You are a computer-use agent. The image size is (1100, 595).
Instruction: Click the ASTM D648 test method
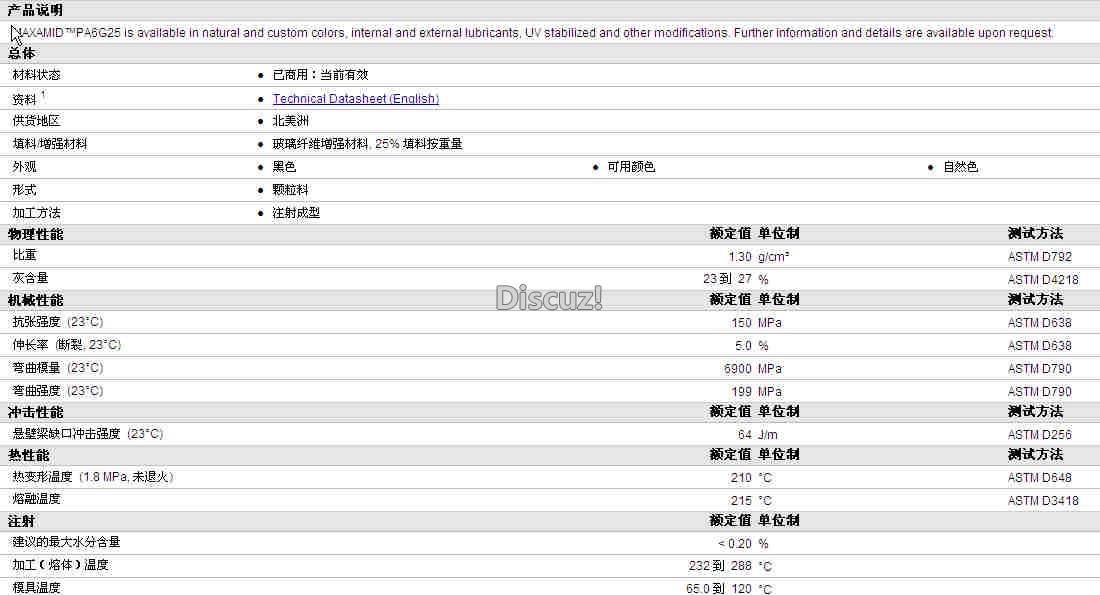pyautogui.click(x=1040, y=478)
